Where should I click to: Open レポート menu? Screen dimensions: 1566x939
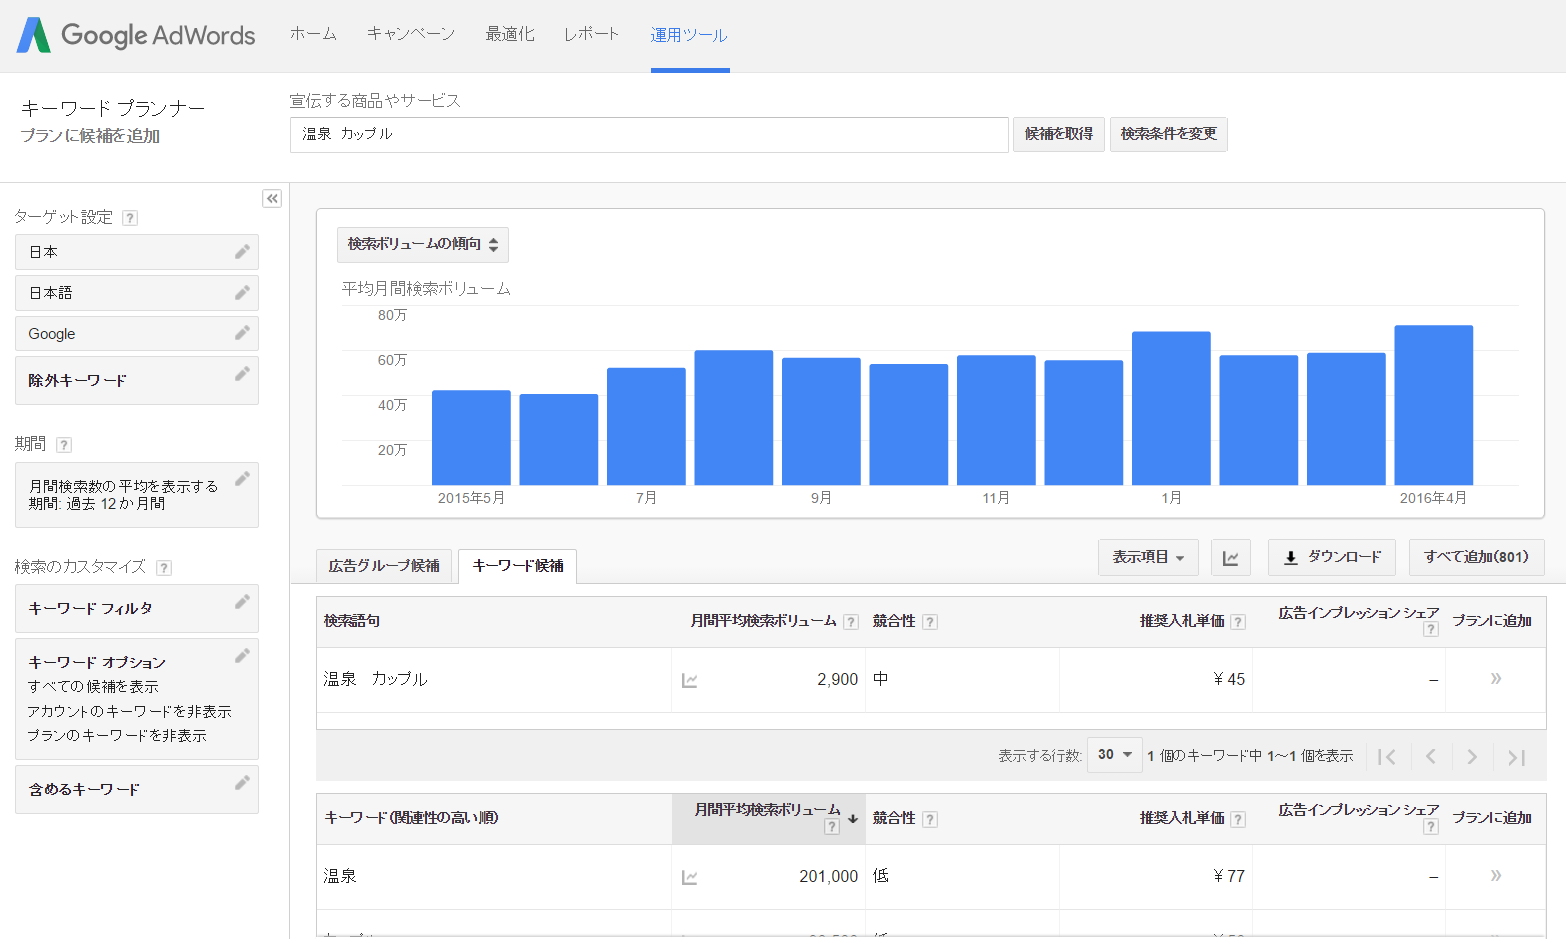click(592, 34)
